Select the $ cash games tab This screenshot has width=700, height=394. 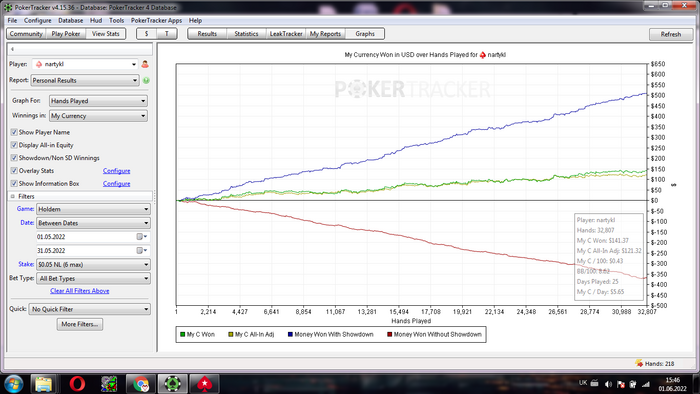coord(146,34)
